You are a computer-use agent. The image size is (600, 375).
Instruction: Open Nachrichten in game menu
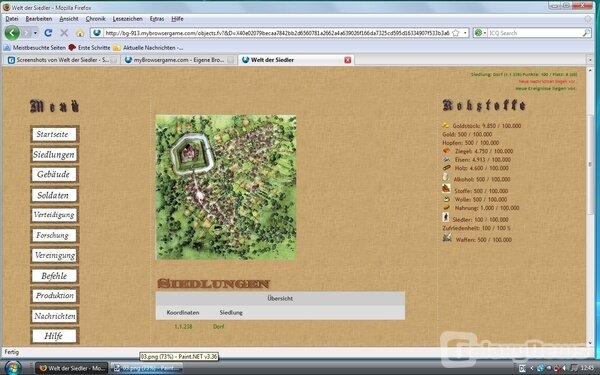coord(54,316)
